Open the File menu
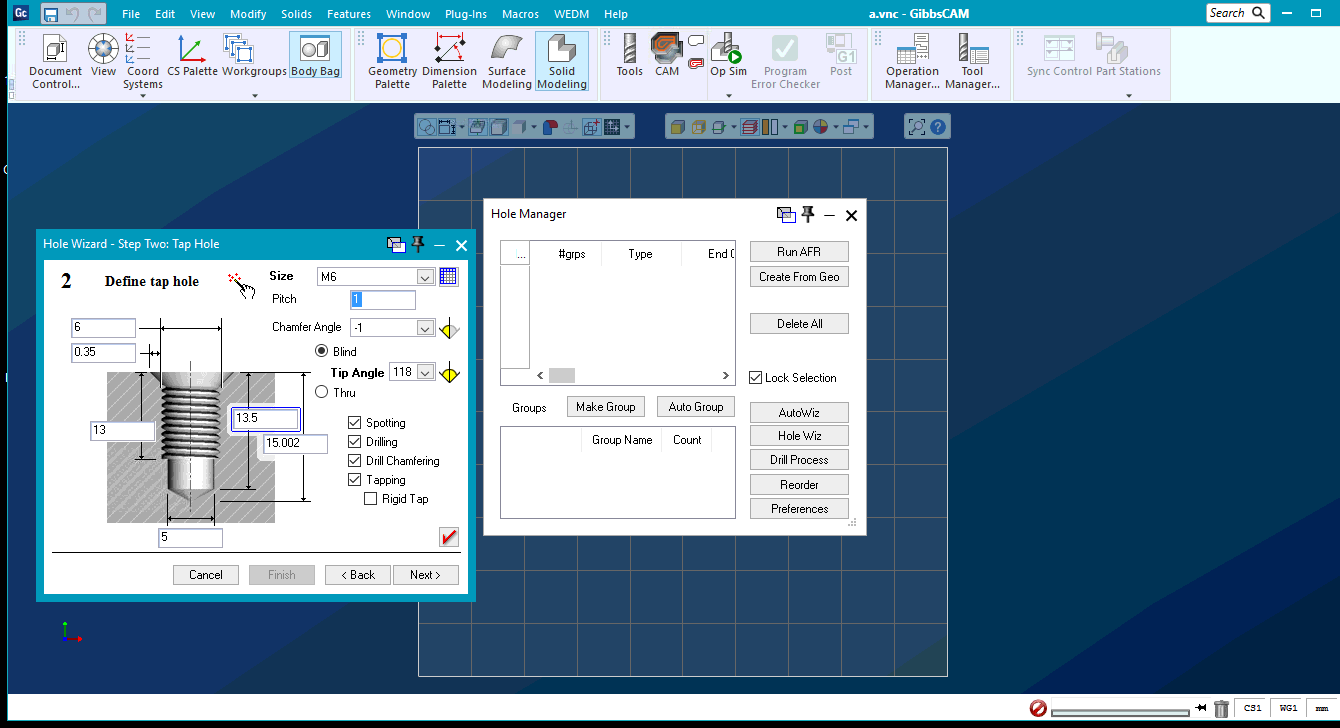This screenshot has width=1340, height=728. (x=131, y=14)
